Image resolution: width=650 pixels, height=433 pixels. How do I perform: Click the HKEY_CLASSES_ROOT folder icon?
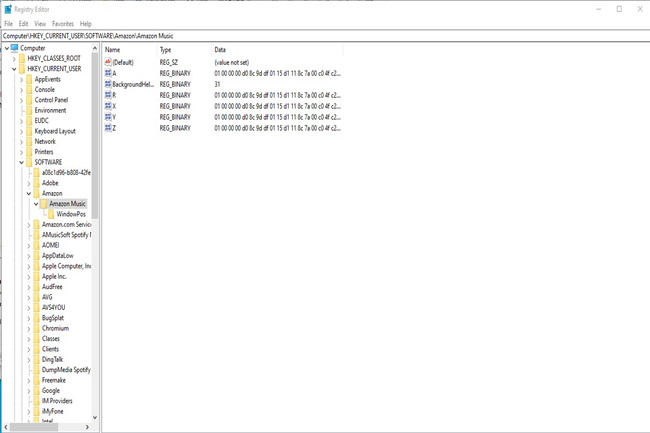22,58
